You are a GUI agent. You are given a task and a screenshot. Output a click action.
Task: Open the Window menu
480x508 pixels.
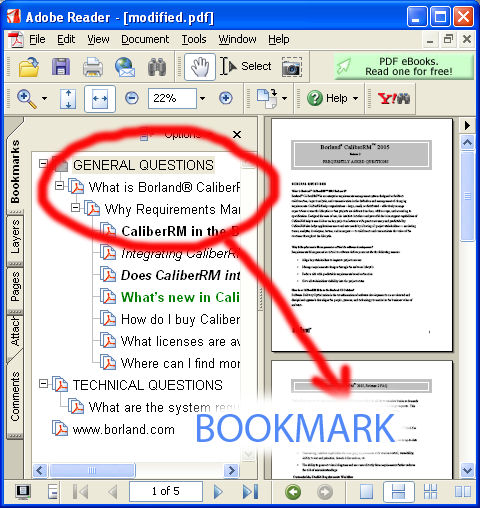tap(238, 39)
